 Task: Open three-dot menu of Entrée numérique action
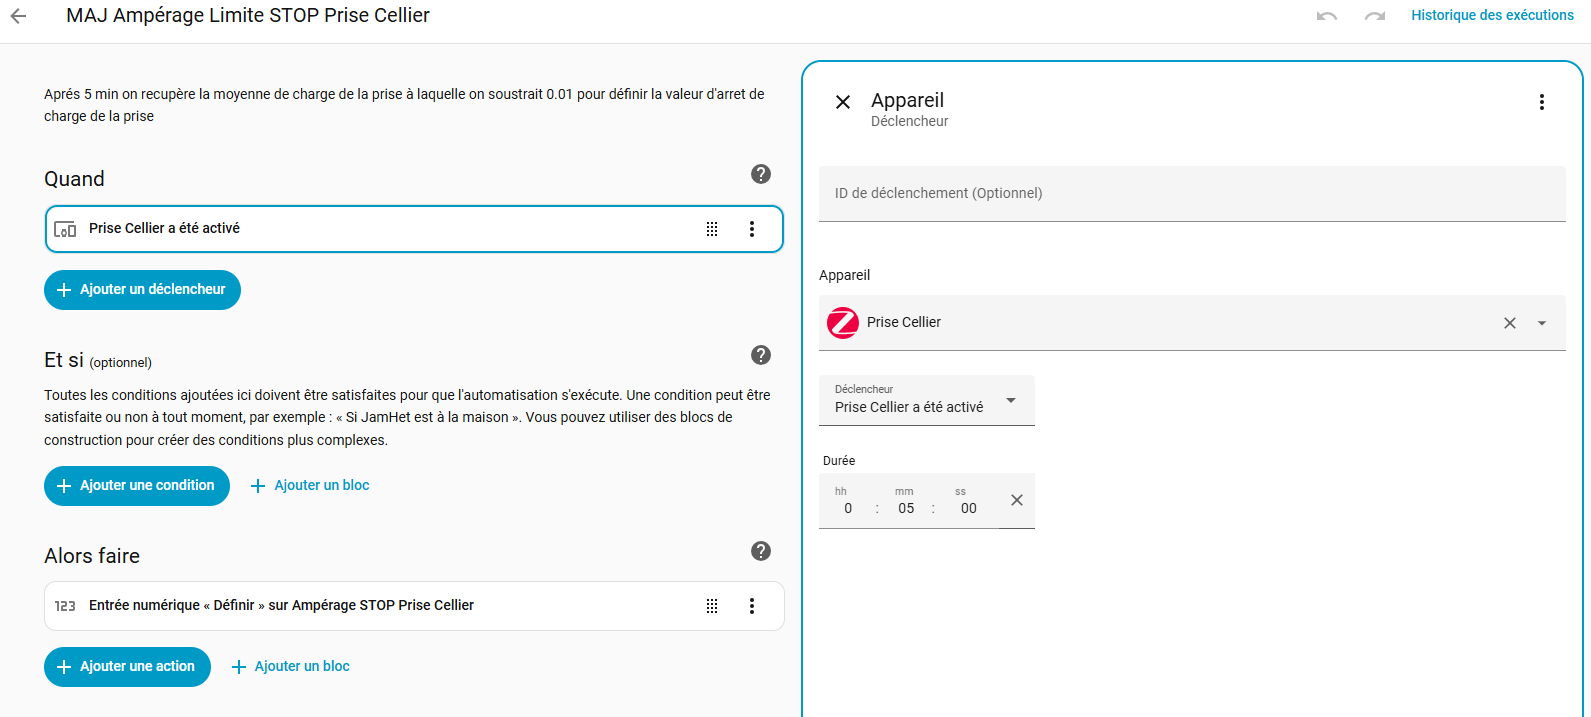pyautogui.click(x=752, y=606)
